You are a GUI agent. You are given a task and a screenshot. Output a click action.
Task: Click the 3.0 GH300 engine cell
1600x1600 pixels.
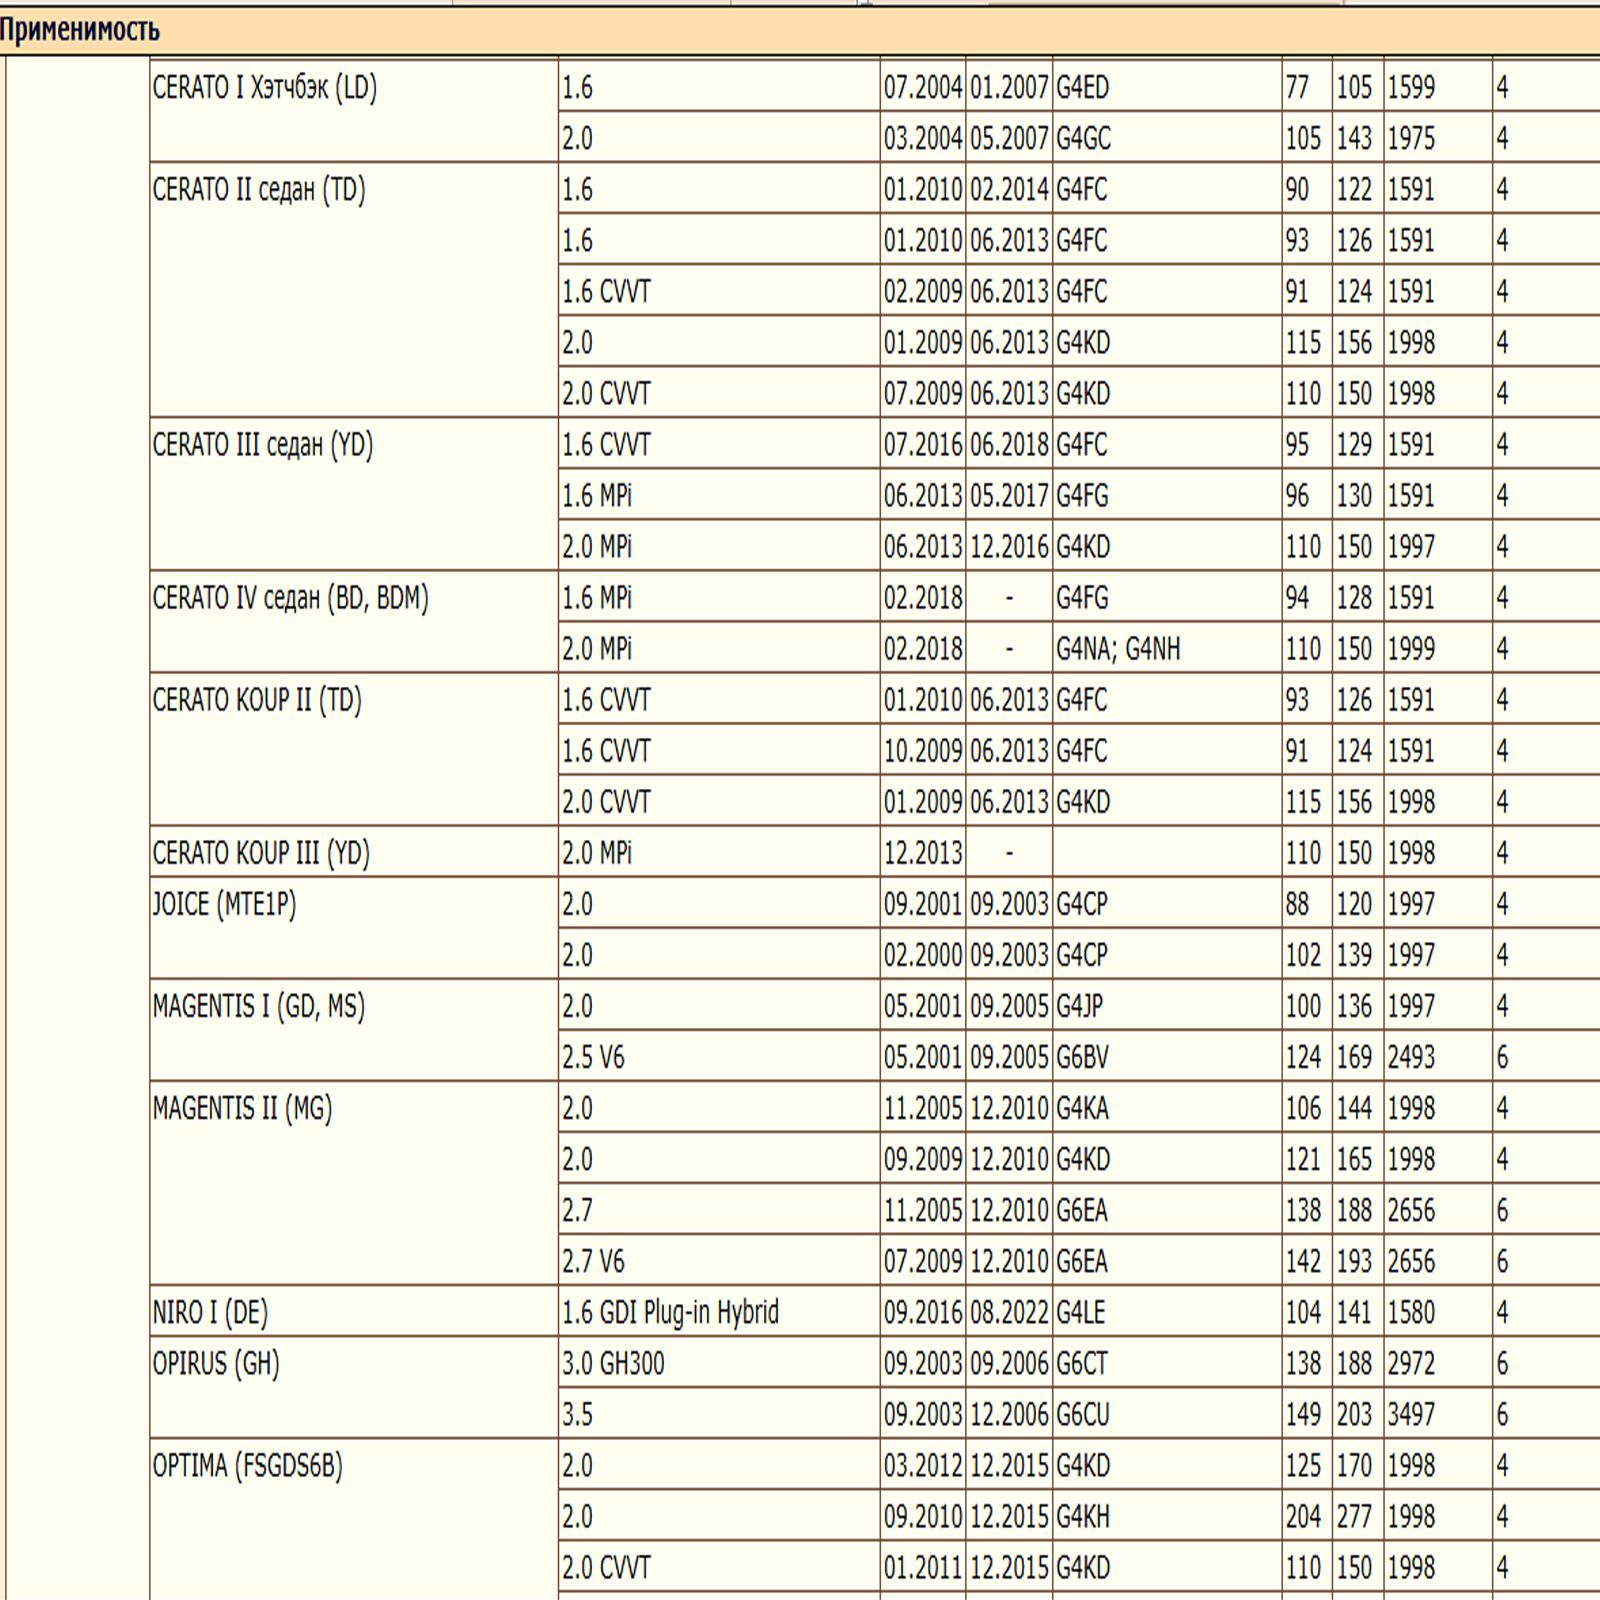613,1363
